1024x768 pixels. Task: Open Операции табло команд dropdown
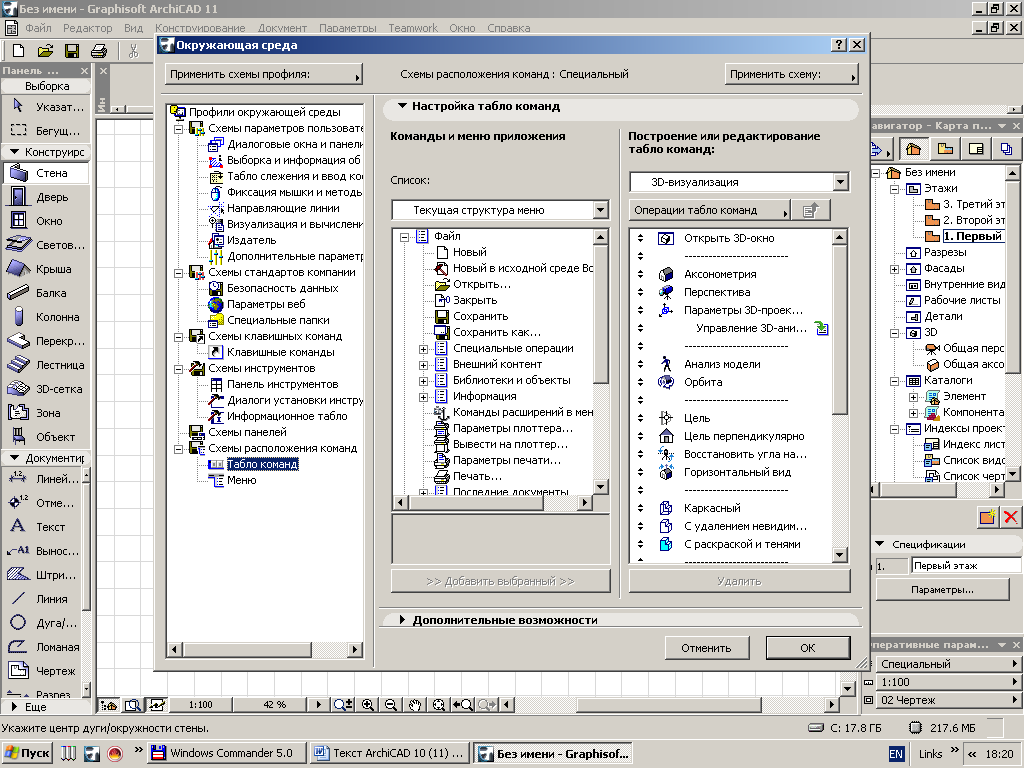711,210
